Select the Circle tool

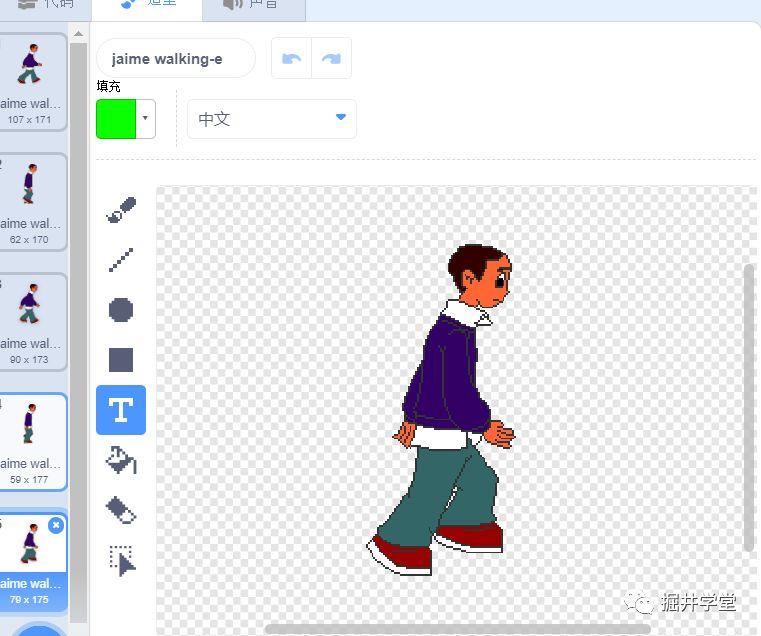point(121,310)
